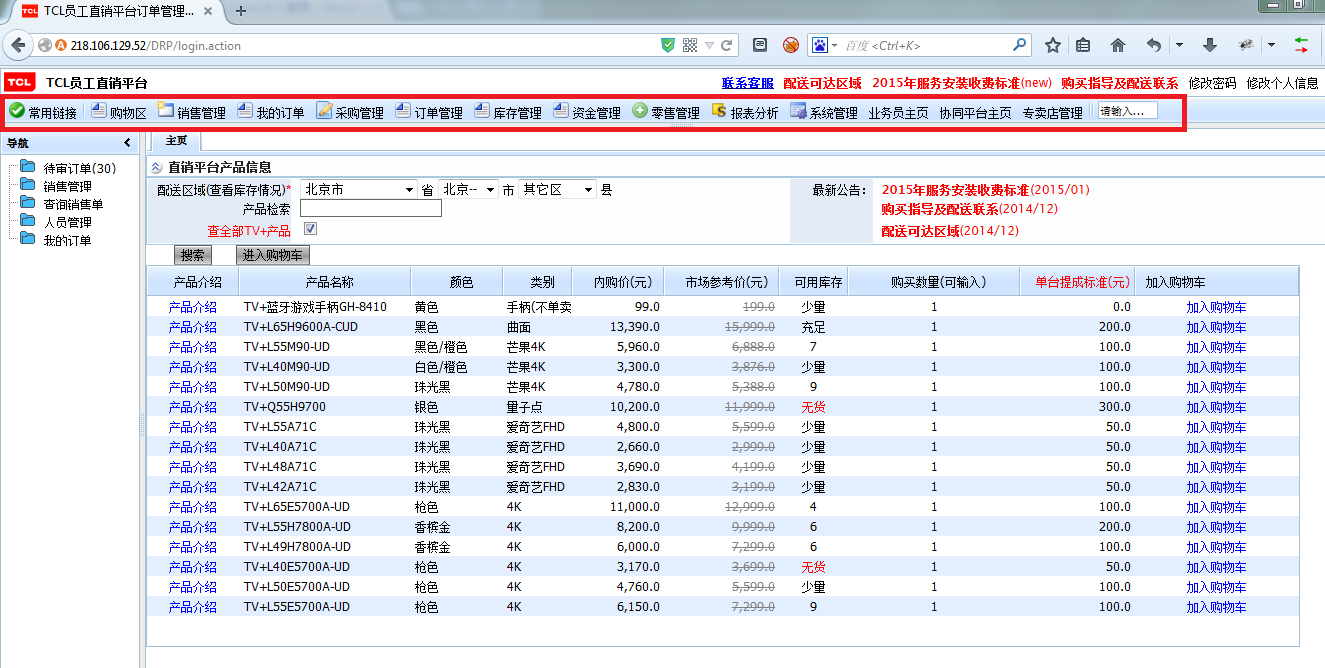
Task: Open 人员管理 in navigation tree
Action: coord(67,222)
